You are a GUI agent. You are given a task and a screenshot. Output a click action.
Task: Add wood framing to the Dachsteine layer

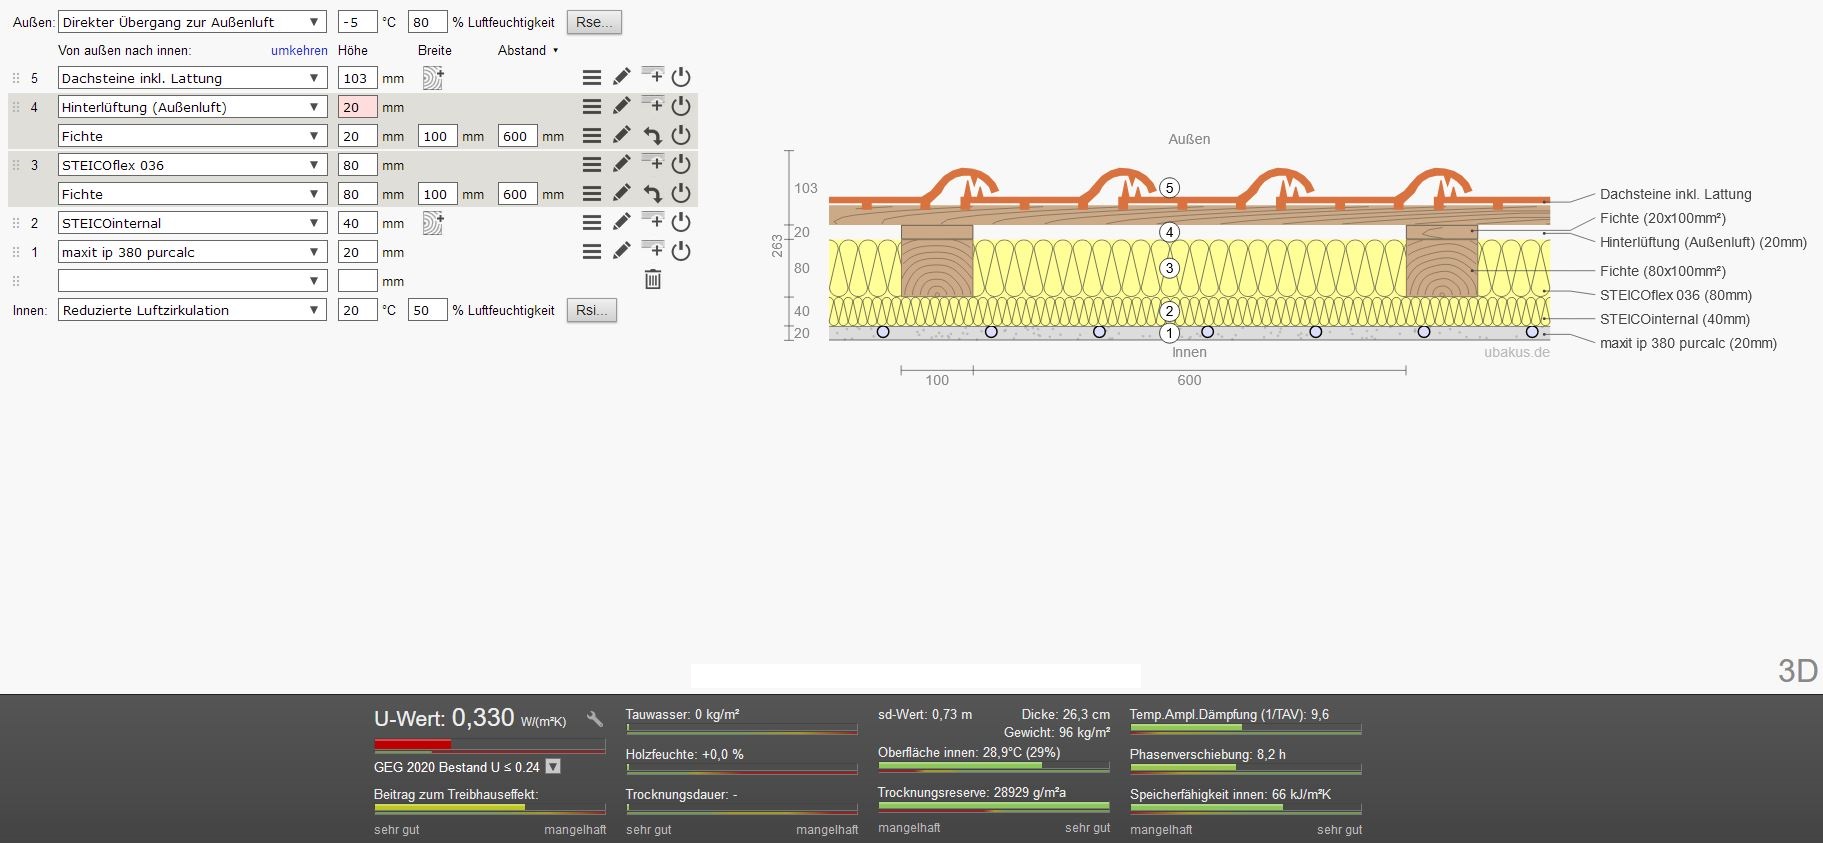pos(433,78)
